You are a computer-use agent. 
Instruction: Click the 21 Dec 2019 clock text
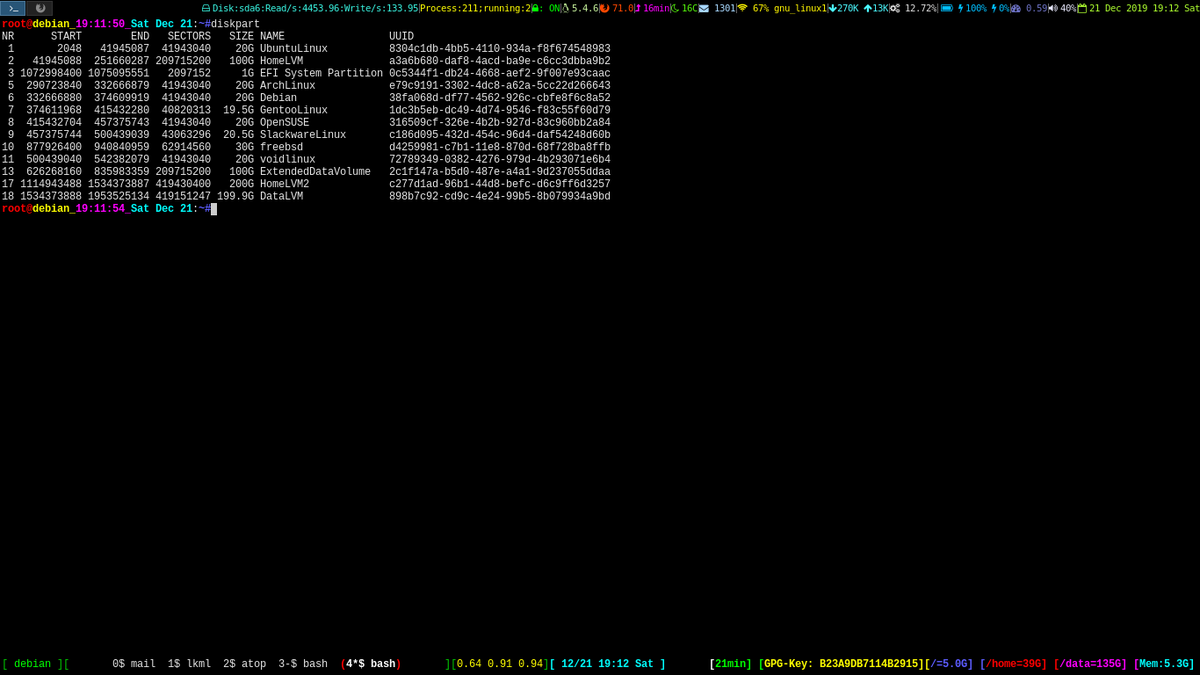(x=1144, y=8)
